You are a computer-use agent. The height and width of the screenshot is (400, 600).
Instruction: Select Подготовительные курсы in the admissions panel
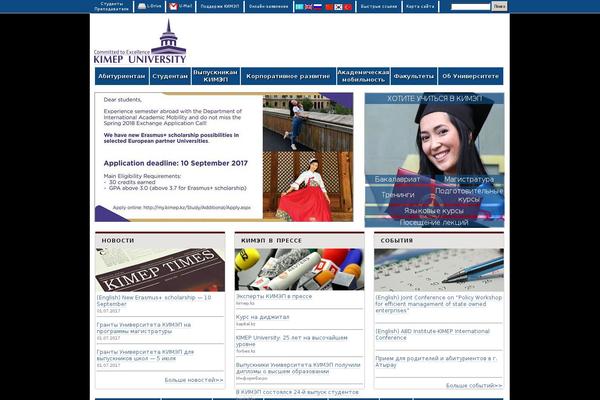[x=469, y=195]
